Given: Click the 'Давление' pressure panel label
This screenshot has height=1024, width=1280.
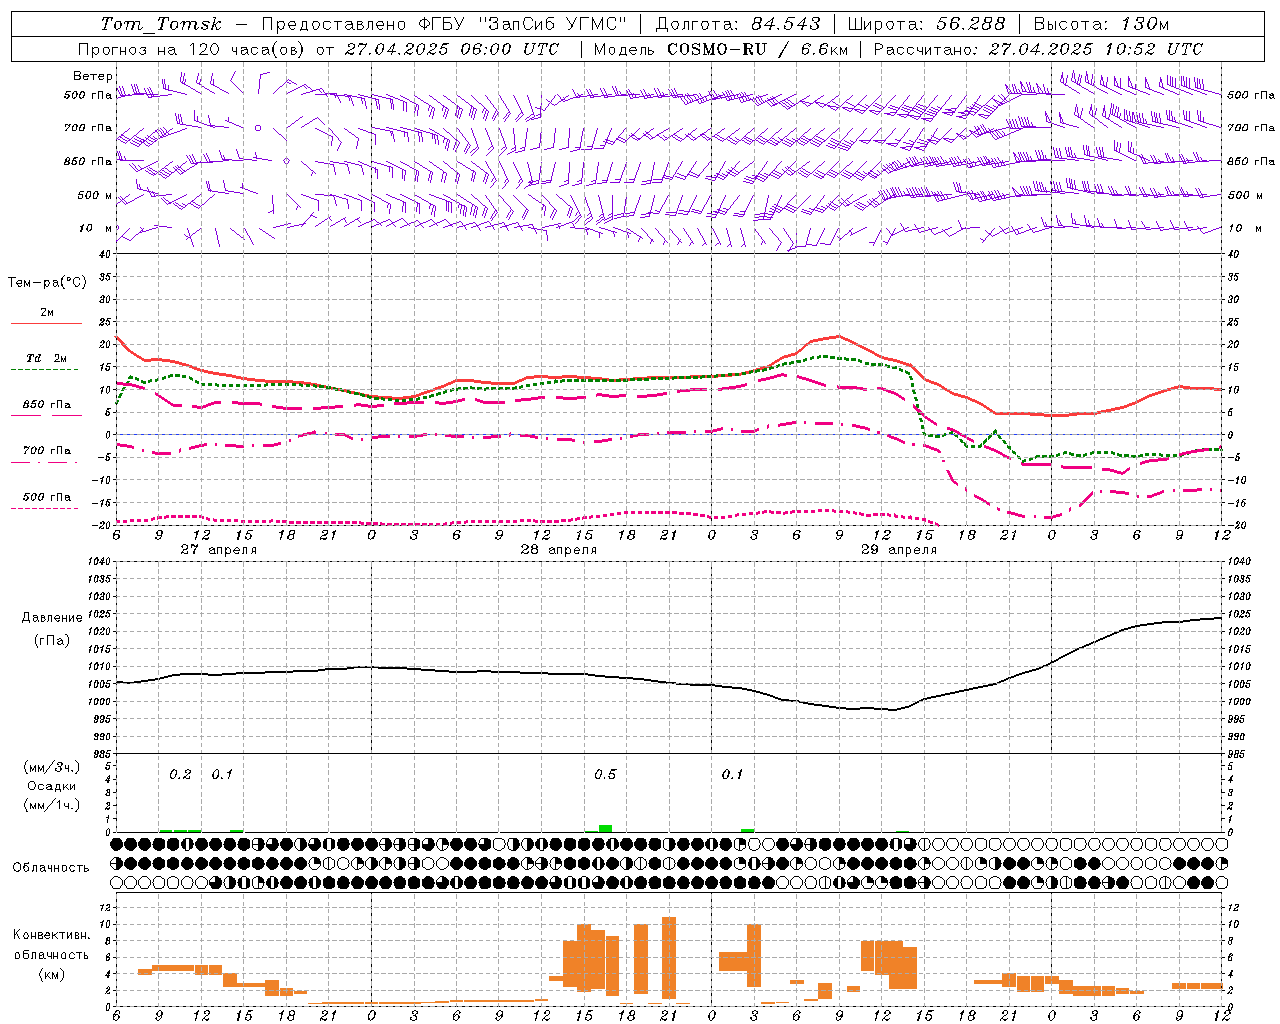Looking at the screenshot, I should click(x=52, y=618).
